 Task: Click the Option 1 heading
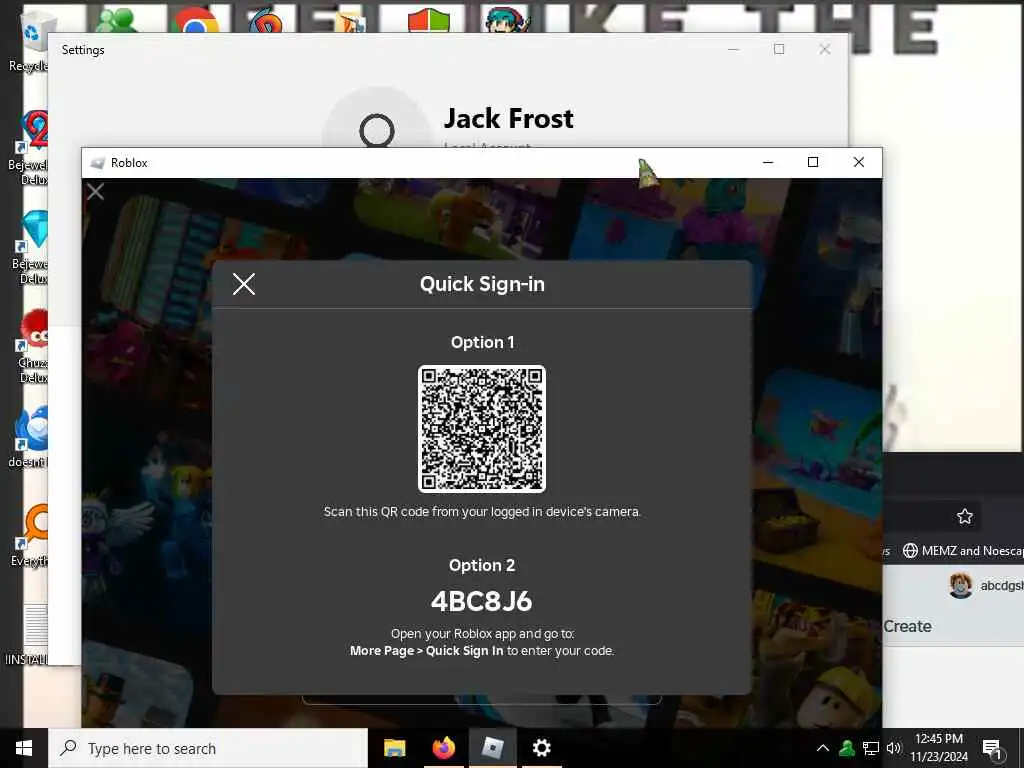click(483, 342)
